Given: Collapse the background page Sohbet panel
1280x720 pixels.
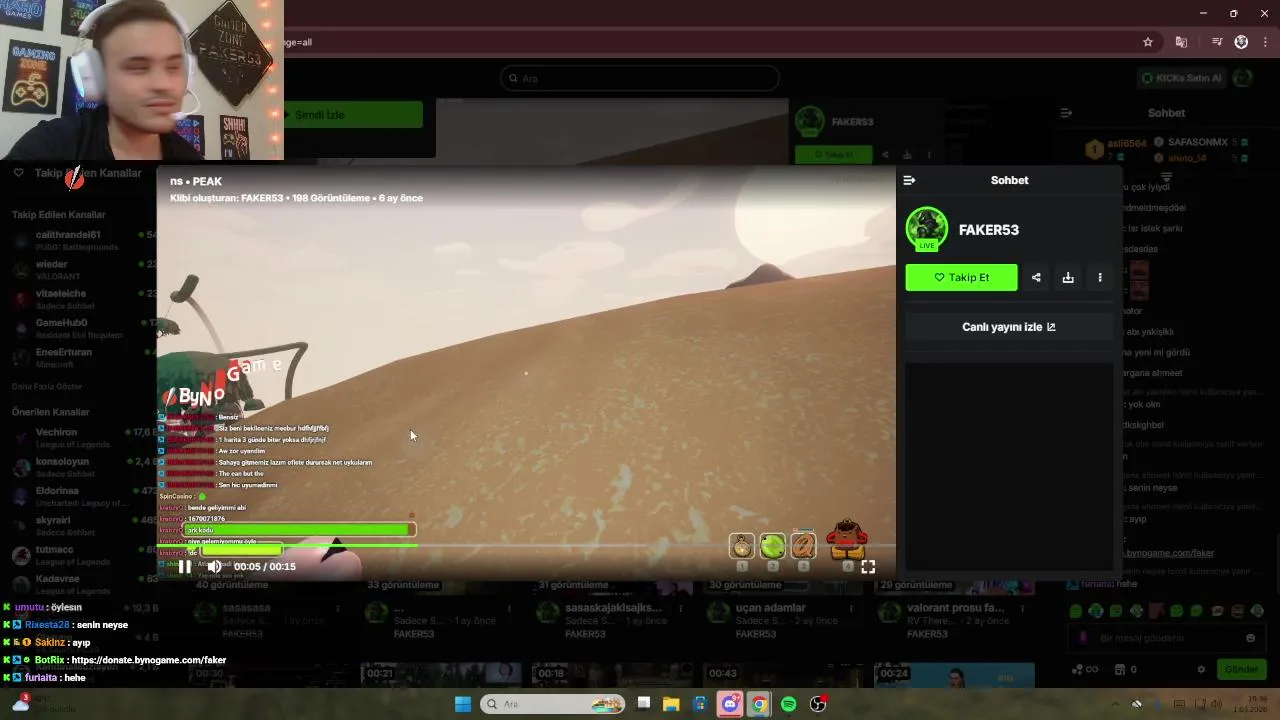Looking at the screenshot, I should 1066,113.
